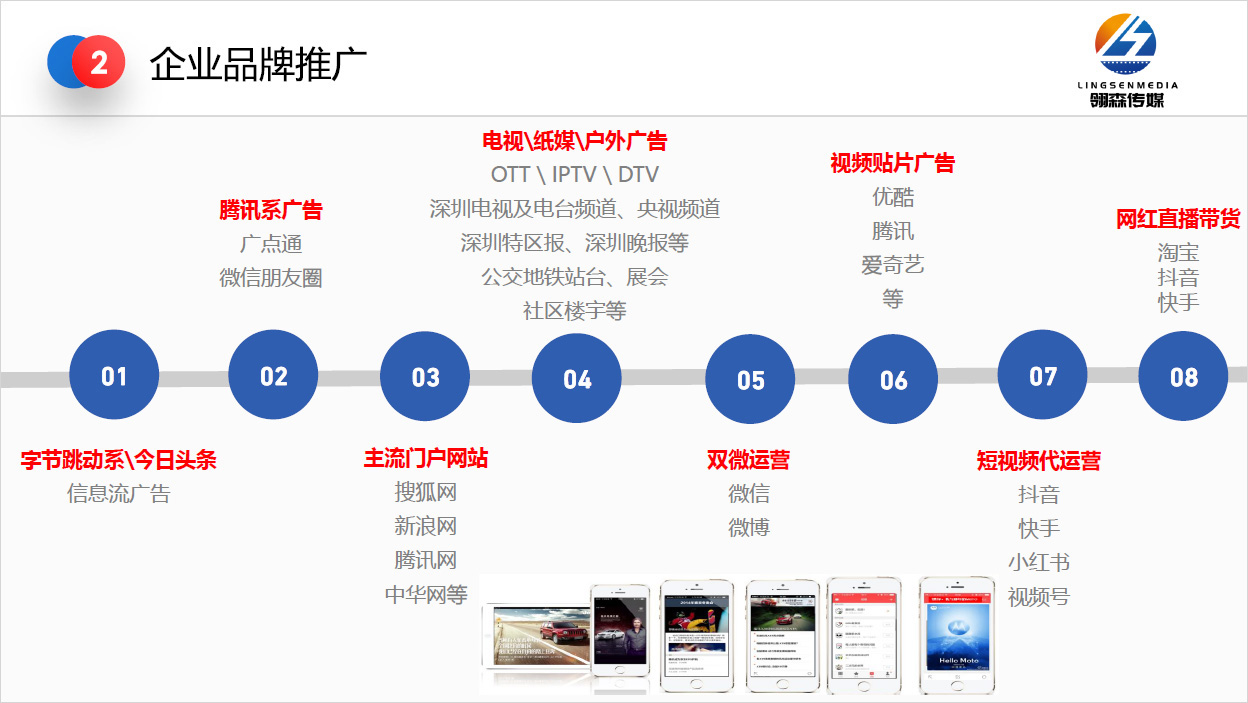Click the OTT \ IPTV \ DTV text line
The width and height of the screenshot is (1248, 703).
574,174
